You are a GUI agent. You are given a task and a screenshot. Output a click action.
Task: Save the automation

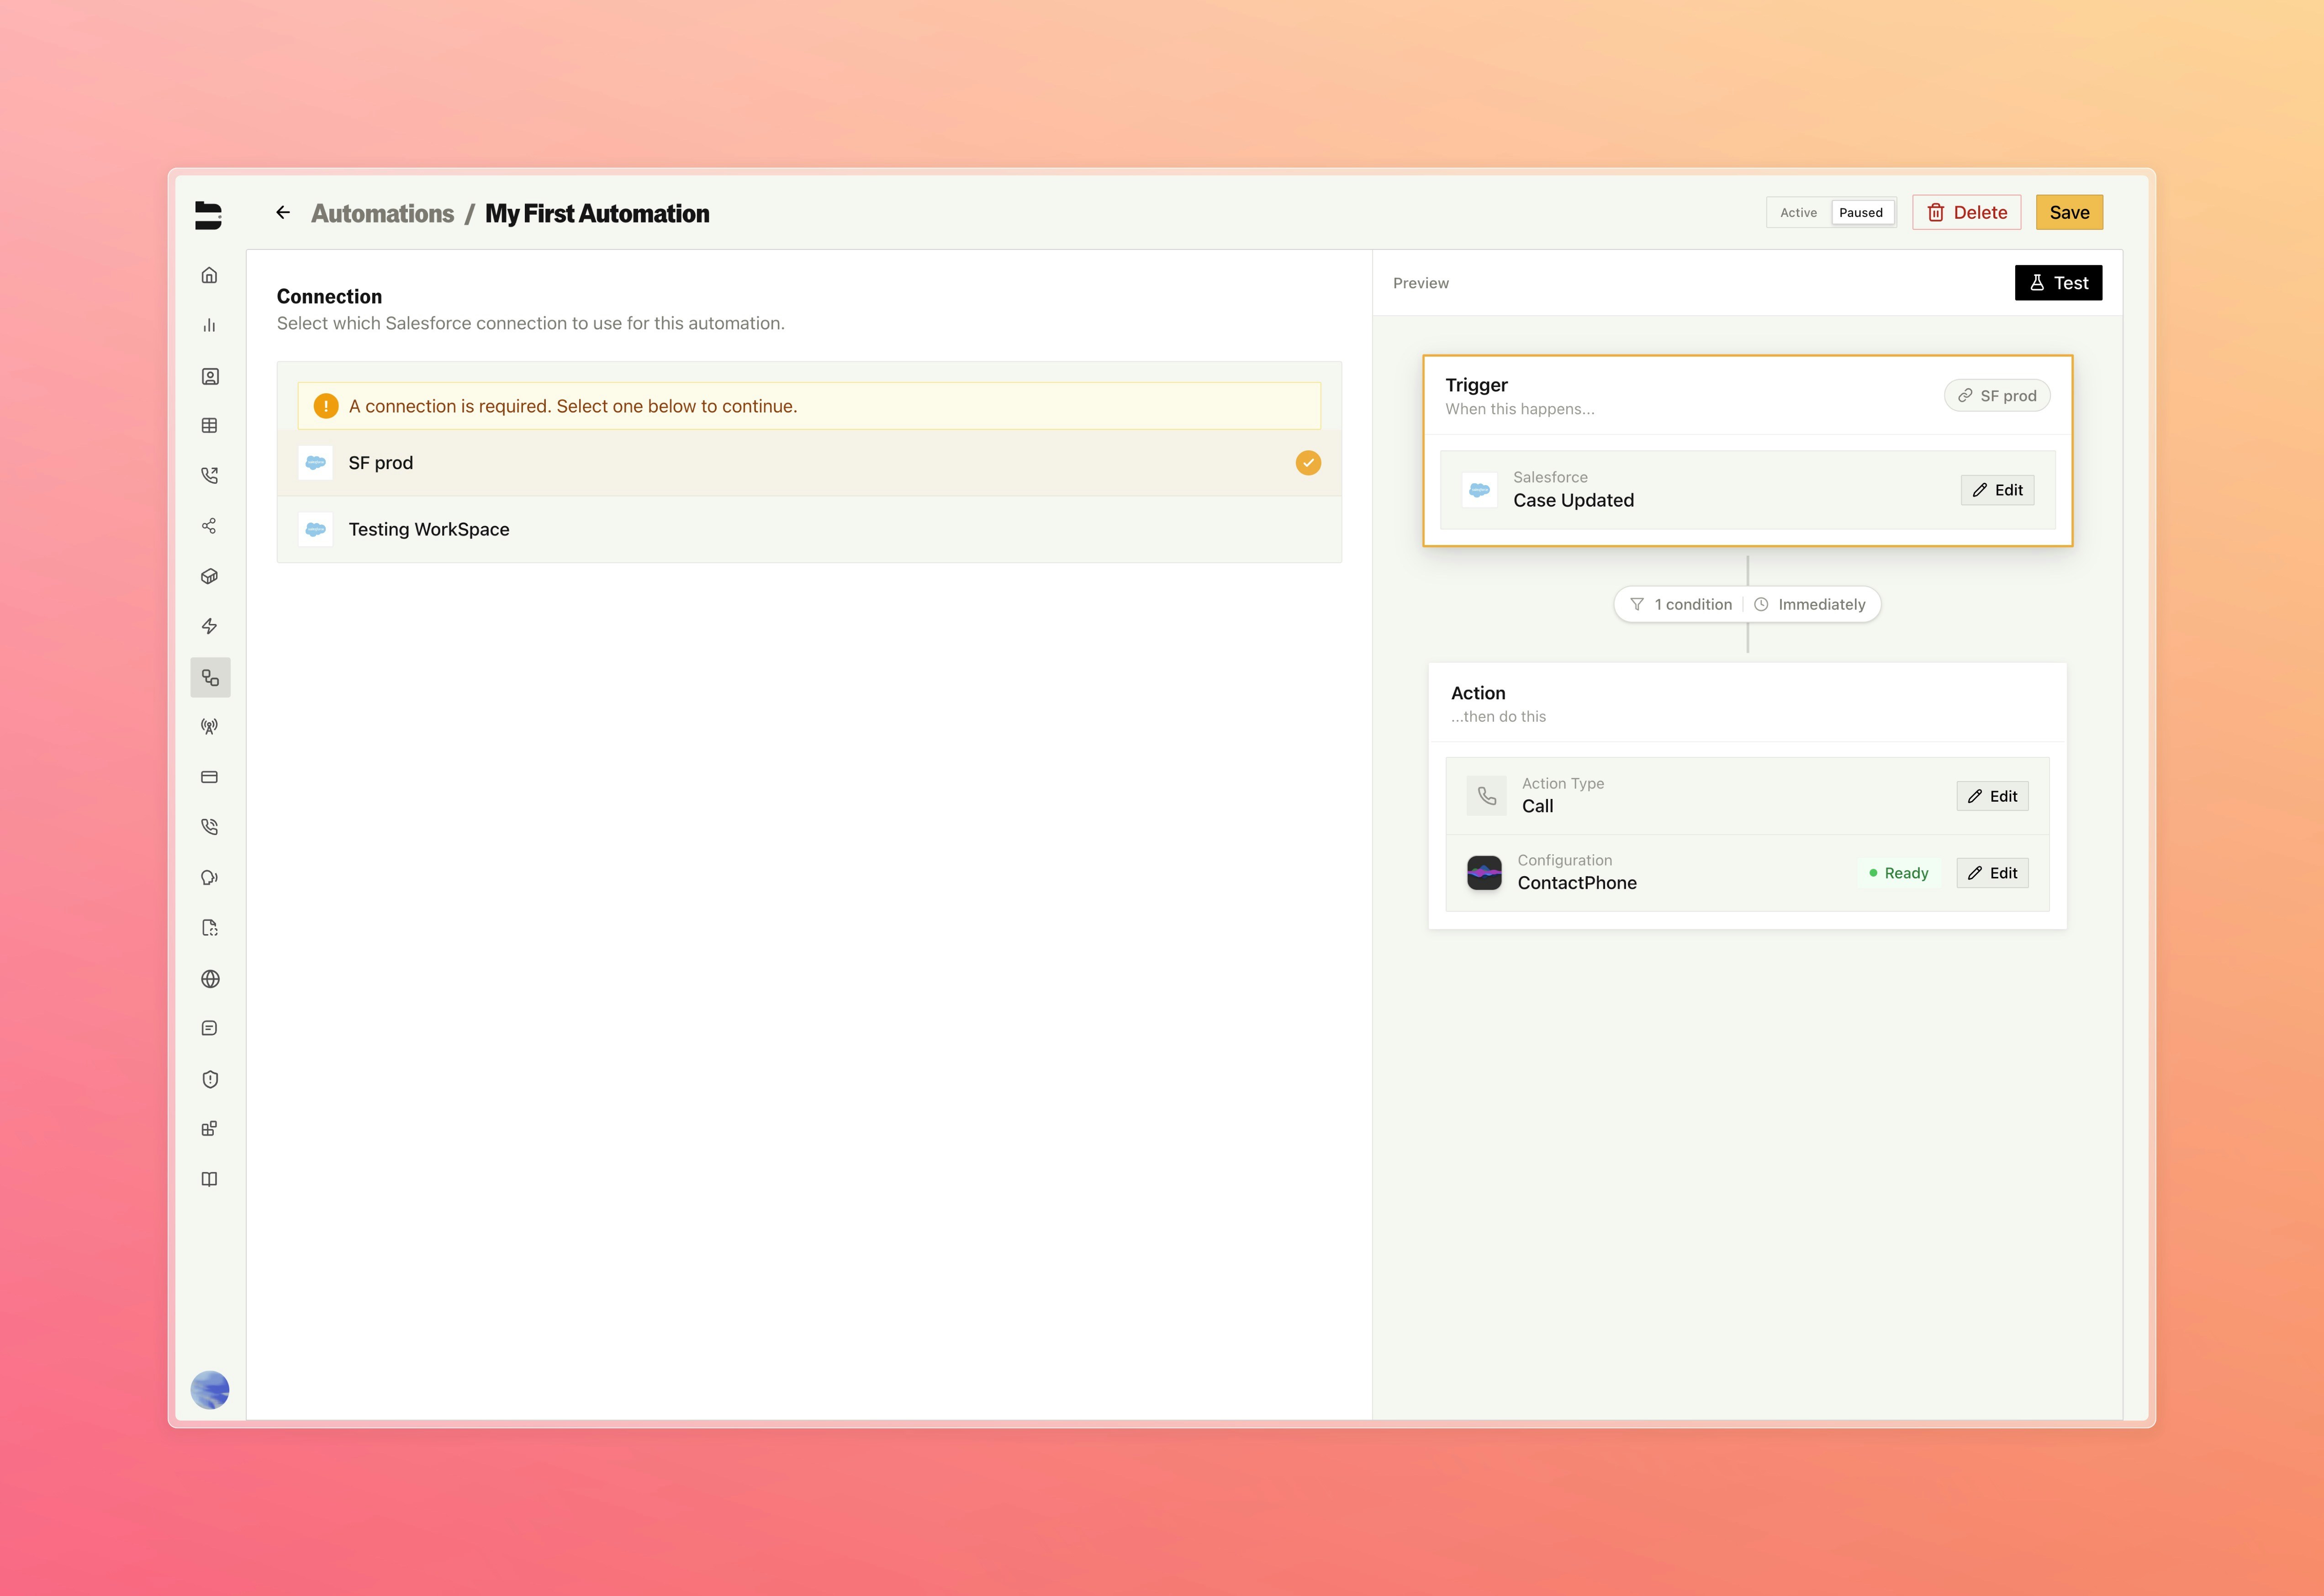[2069, 212]
